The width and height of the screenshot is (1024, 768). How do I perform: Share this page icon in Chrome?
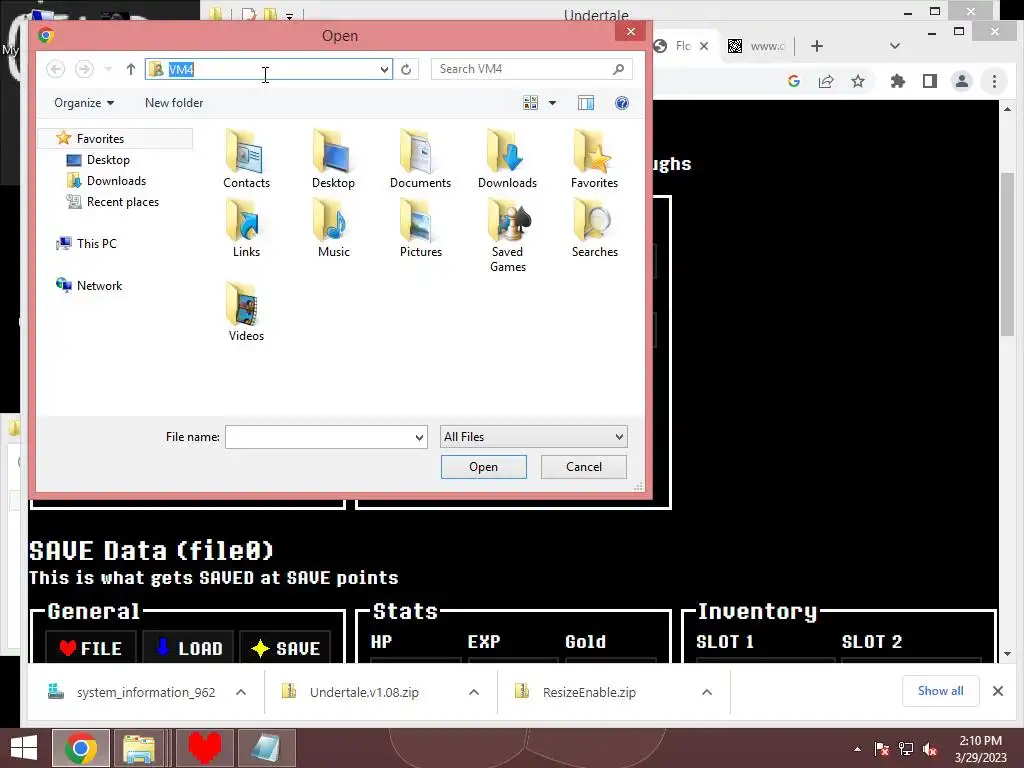[825, 81]
